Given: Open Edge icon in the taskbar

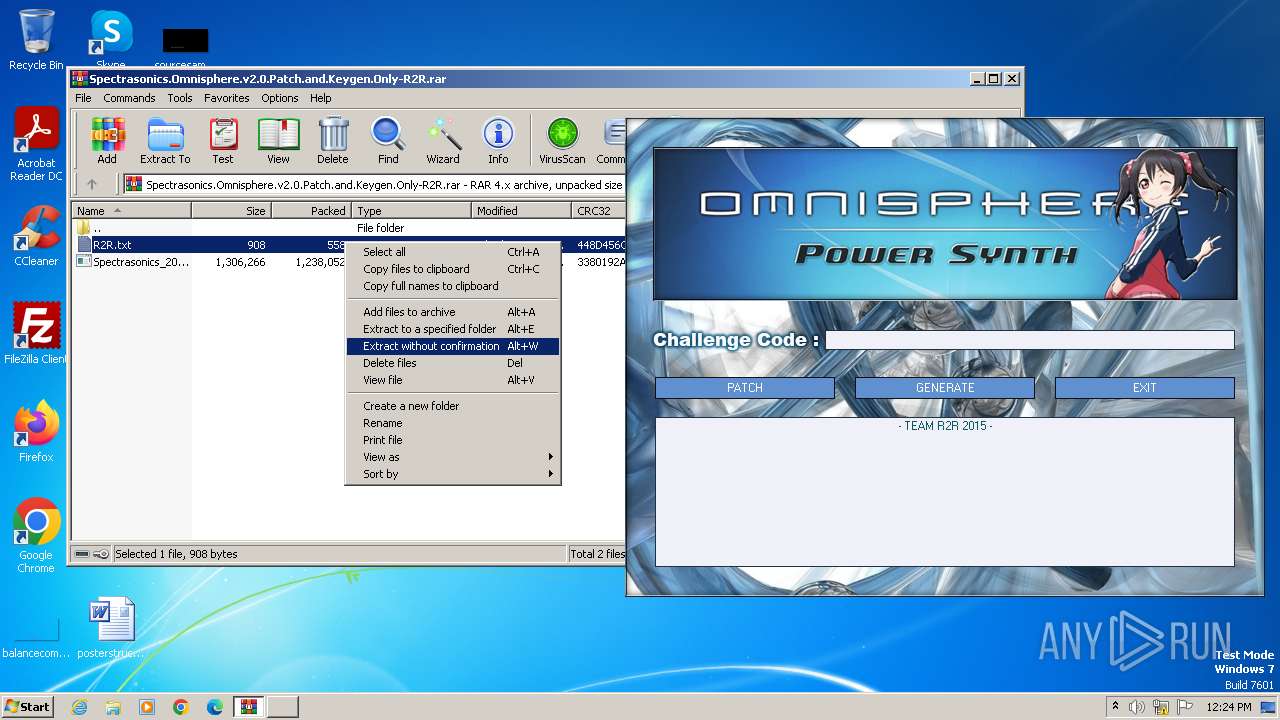Looking at the screenshot, I should (215, 707).
